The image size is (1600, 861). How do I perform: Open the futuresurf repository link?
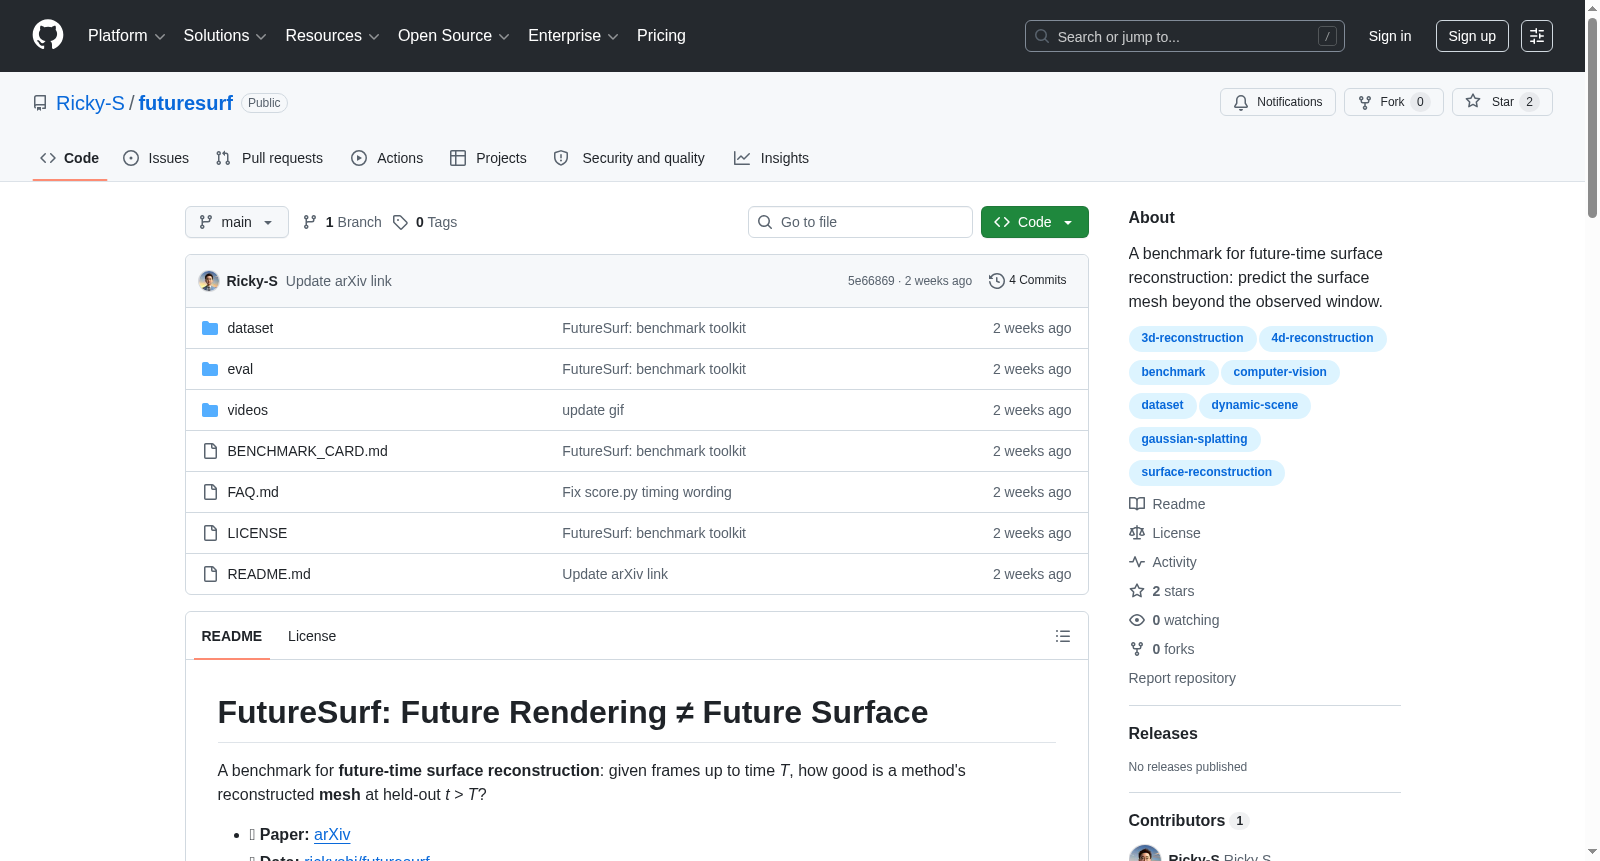tap(186, 103)
